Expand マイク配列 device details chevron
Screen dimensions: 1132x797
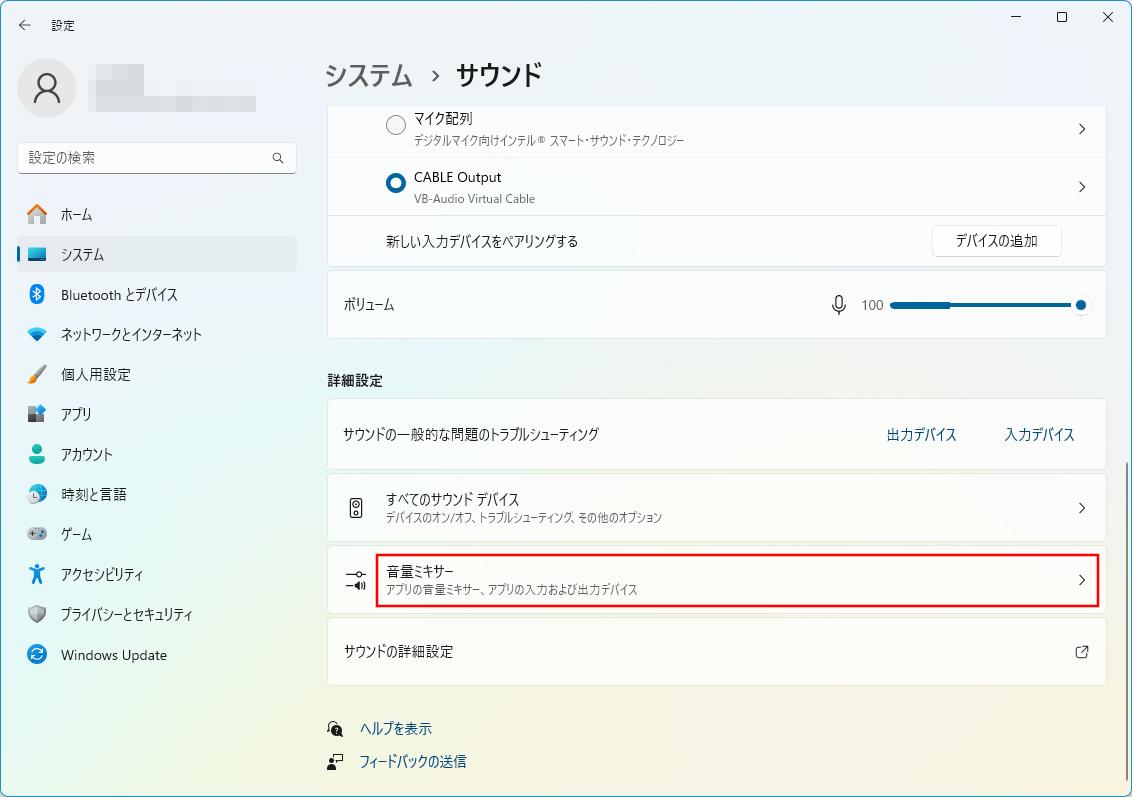[x=1081, y=129]
